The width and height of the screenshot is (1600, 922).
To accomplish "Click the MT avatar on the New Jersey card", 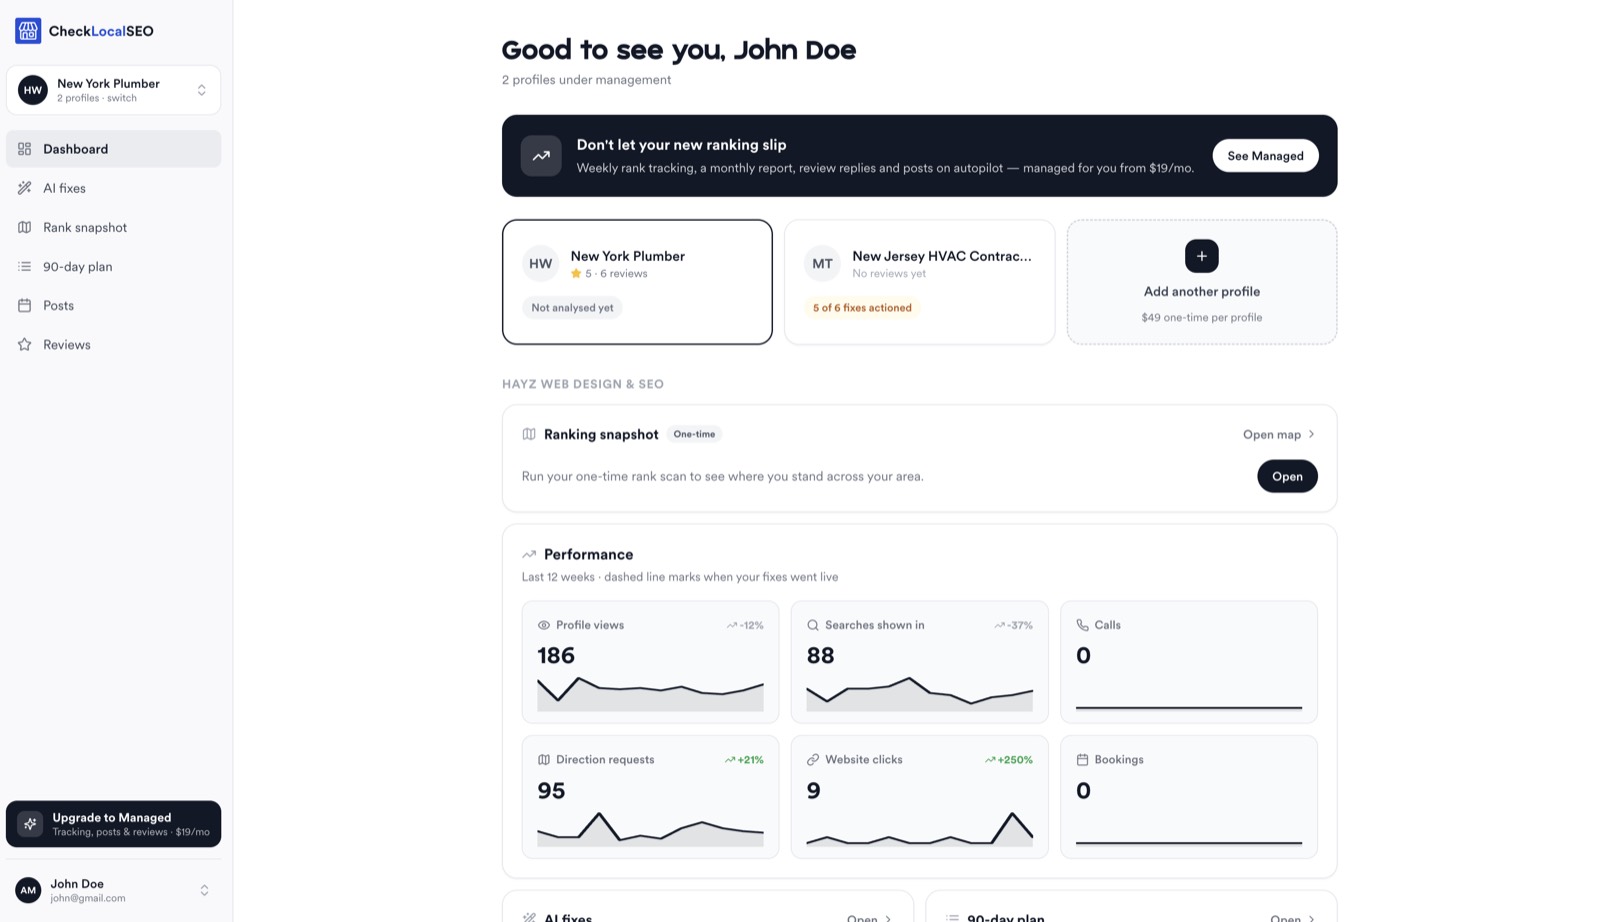I will (x=822, y=264).
